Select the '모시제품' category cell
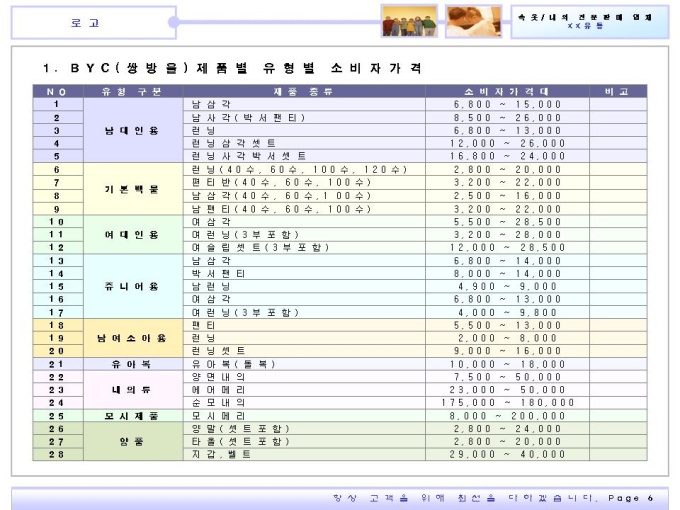Image resolution: width=680 pixels, height=510 pixels. (133, 416)
